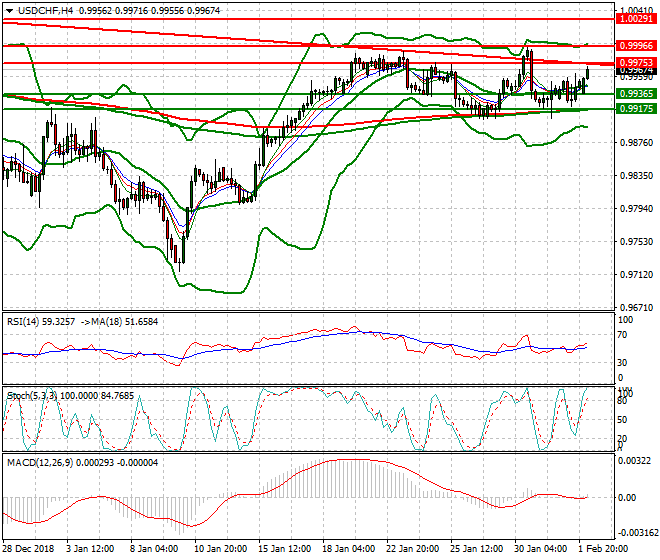Click the 0.97530 price scale value
660x560 pixels.
(x=636, y=242)
